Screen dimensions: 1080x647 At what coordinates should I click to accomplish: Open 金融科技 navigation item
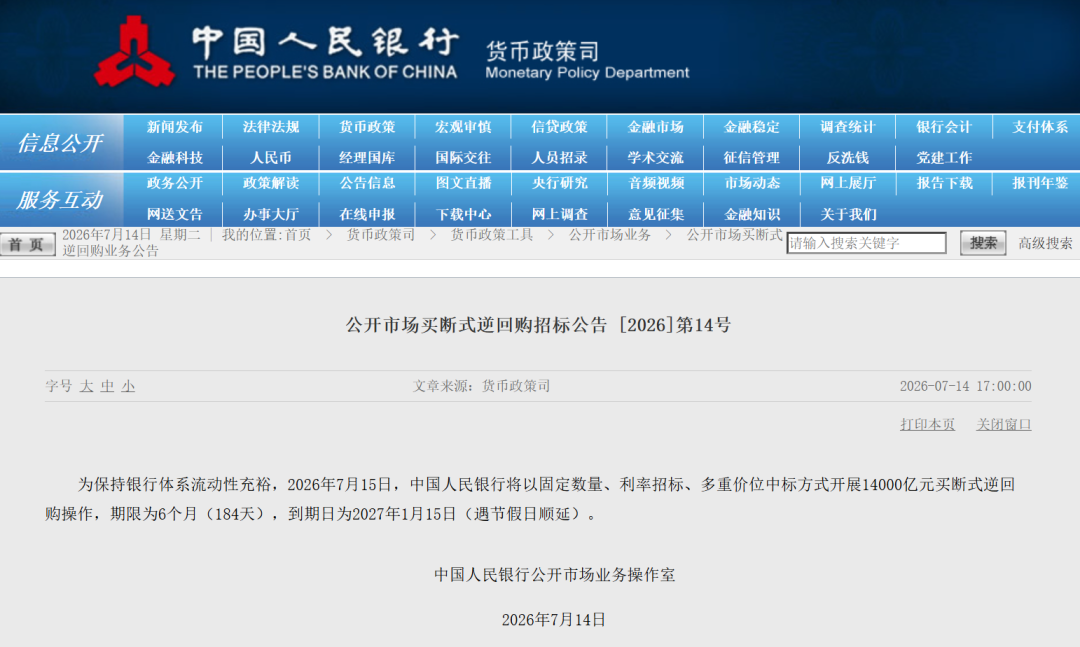click(174, 158)
